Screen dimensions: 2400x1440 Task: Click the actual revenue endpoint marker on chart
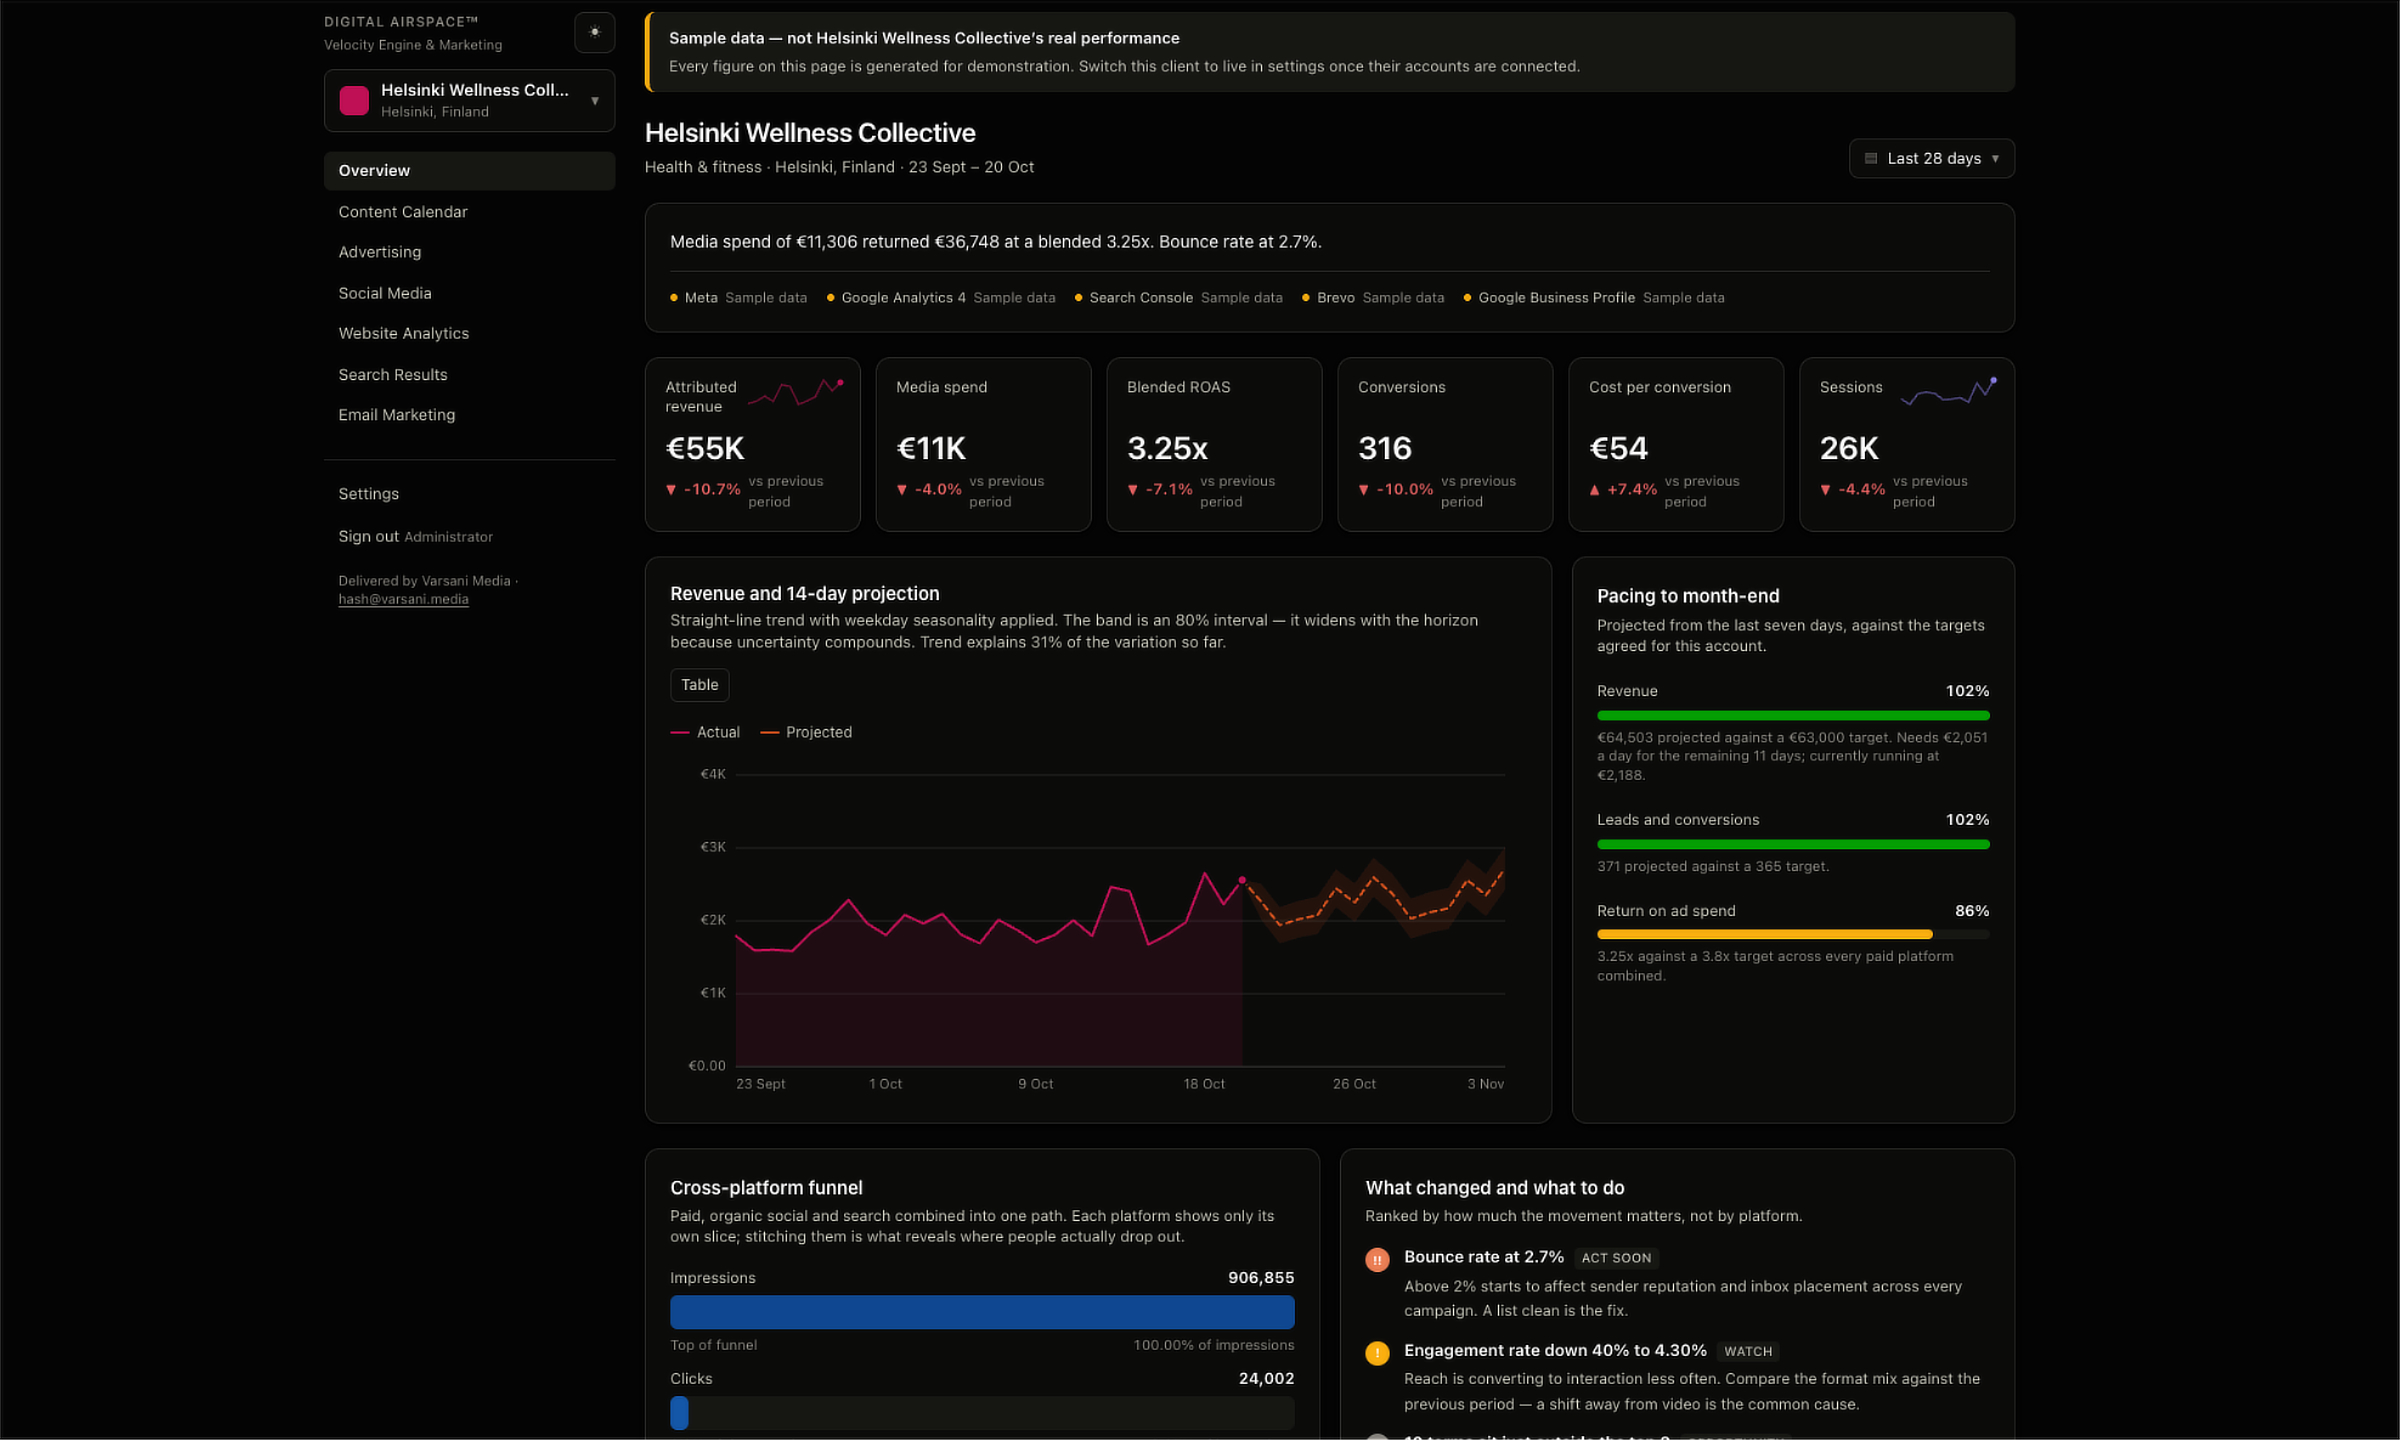(1242, 880)
